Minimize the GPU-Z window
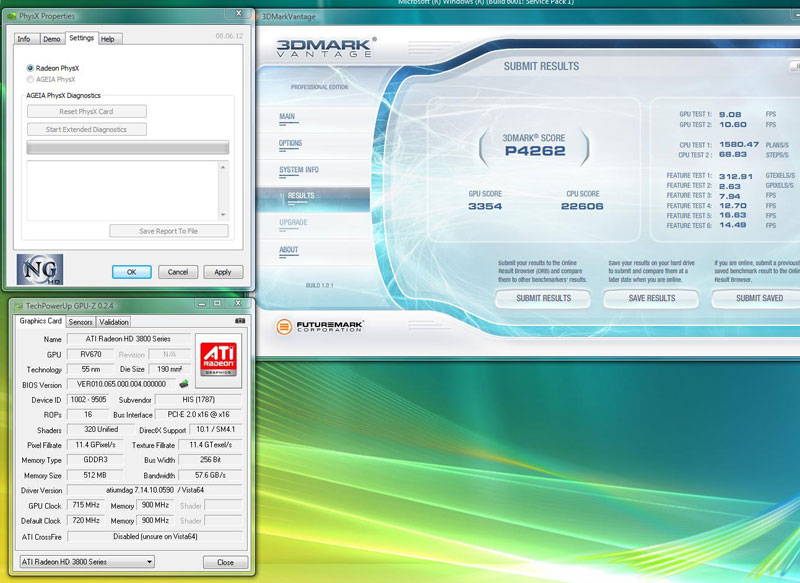800x583 pixels. (202, 303)
